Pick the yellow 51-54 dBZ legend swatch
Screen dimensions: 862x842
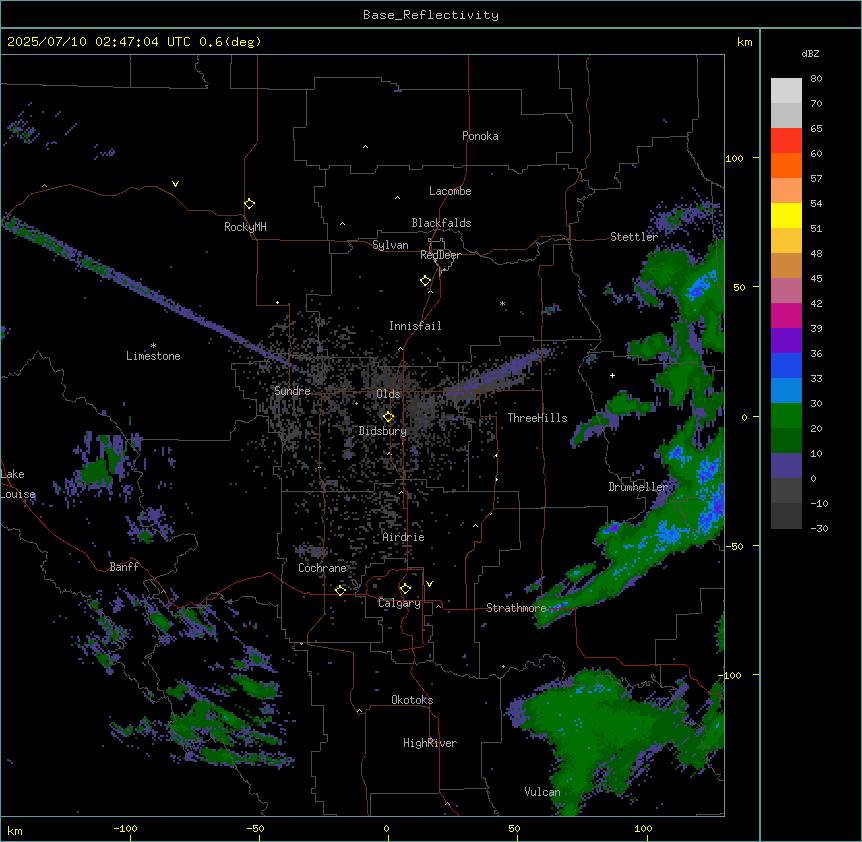coord(786,215)
